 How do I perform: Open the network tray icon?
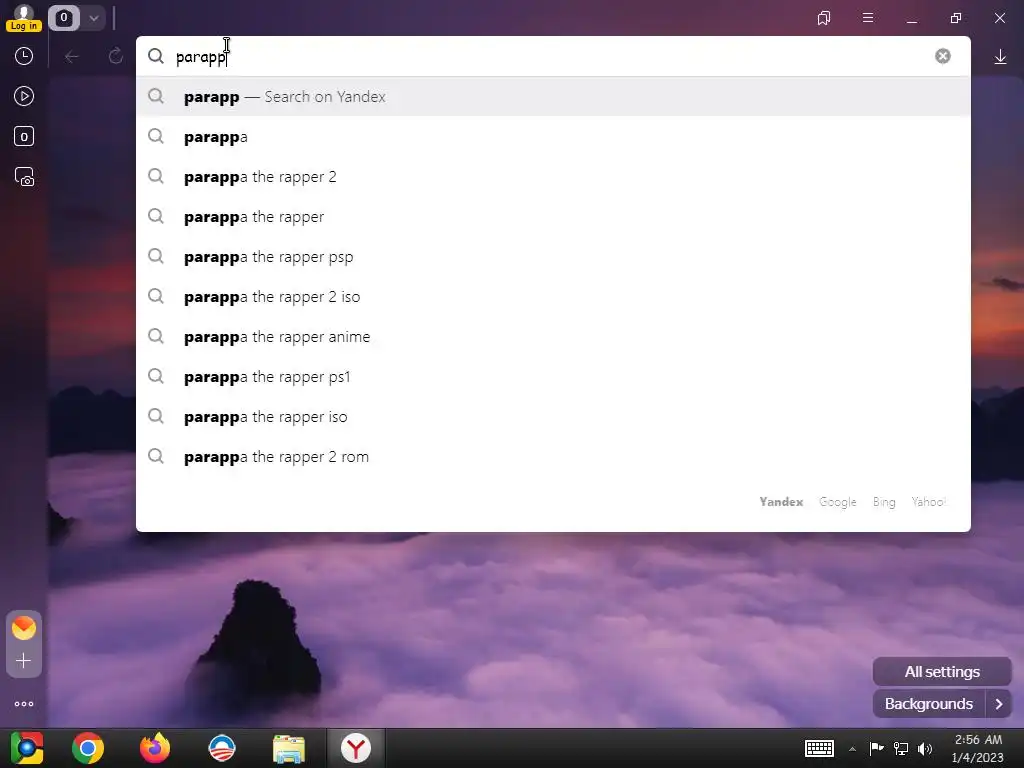(x=901, y=748)
